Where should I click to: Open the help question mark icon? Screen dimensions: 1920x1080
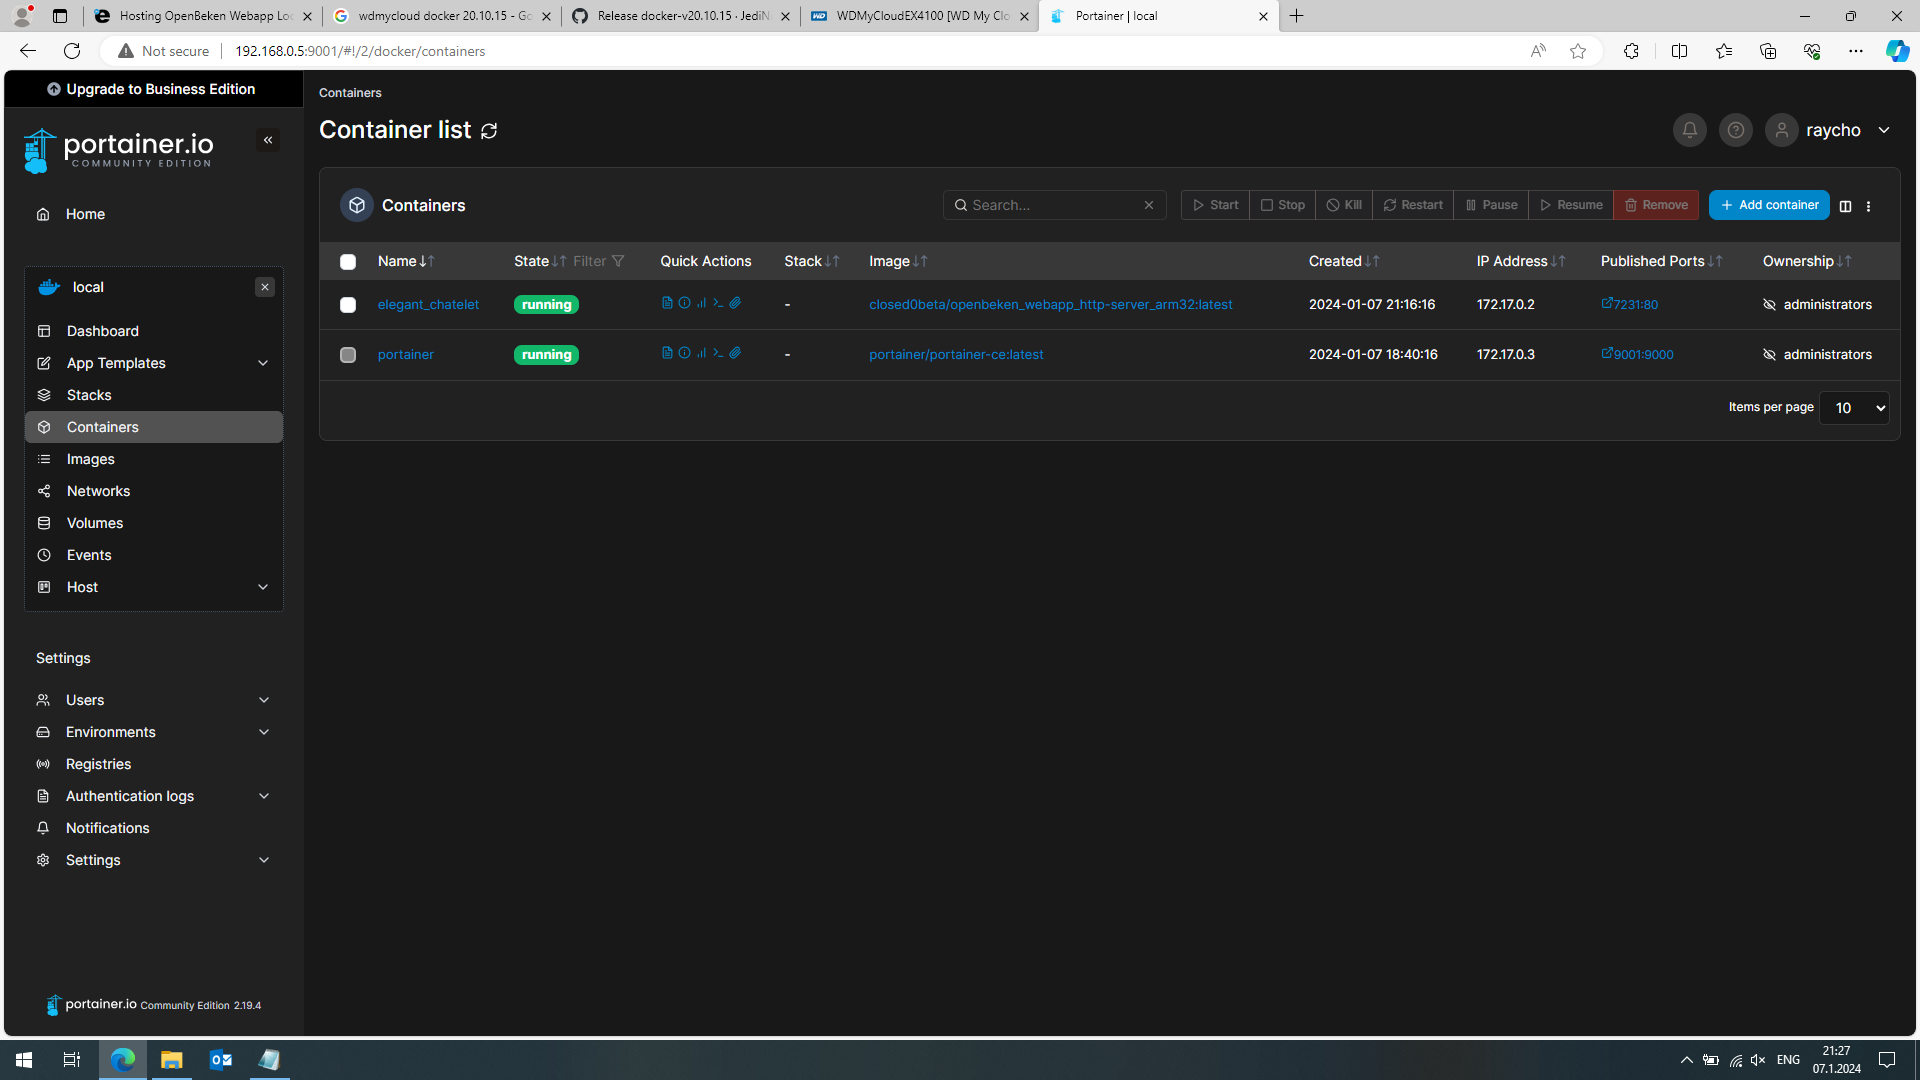click(1736, 130)
